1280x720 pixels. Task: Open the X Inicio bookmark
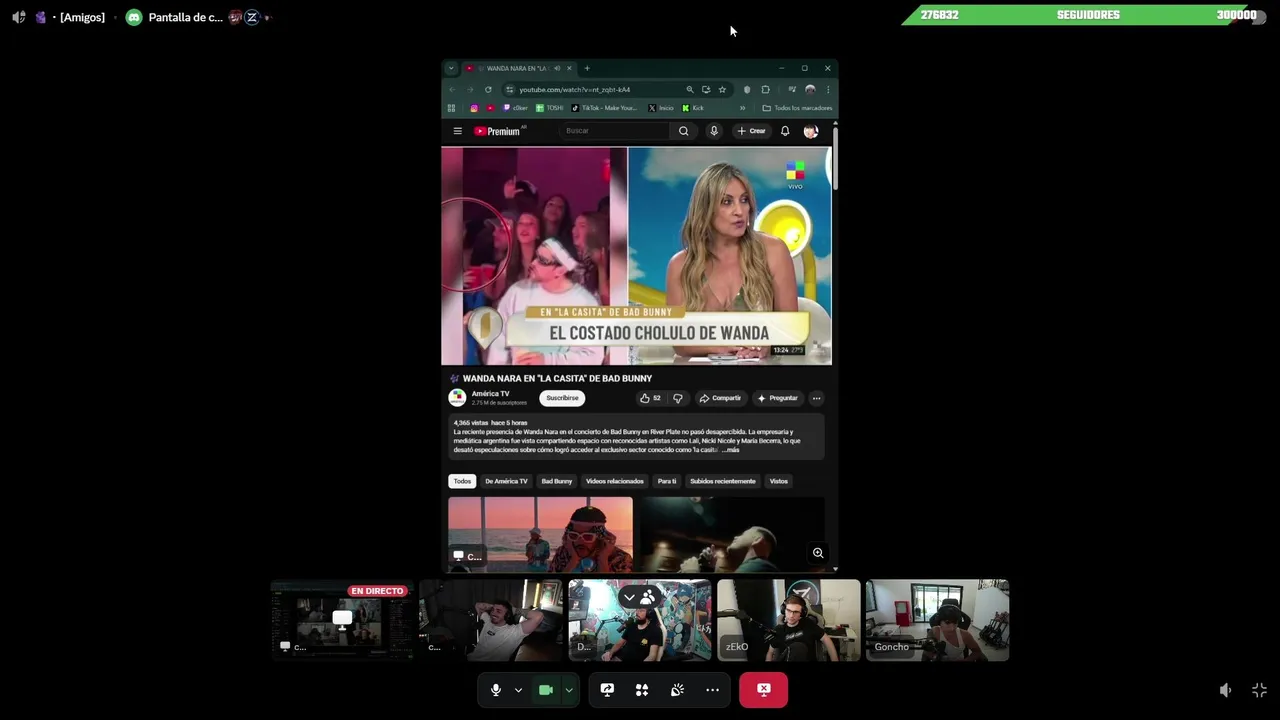click(661, 108)
